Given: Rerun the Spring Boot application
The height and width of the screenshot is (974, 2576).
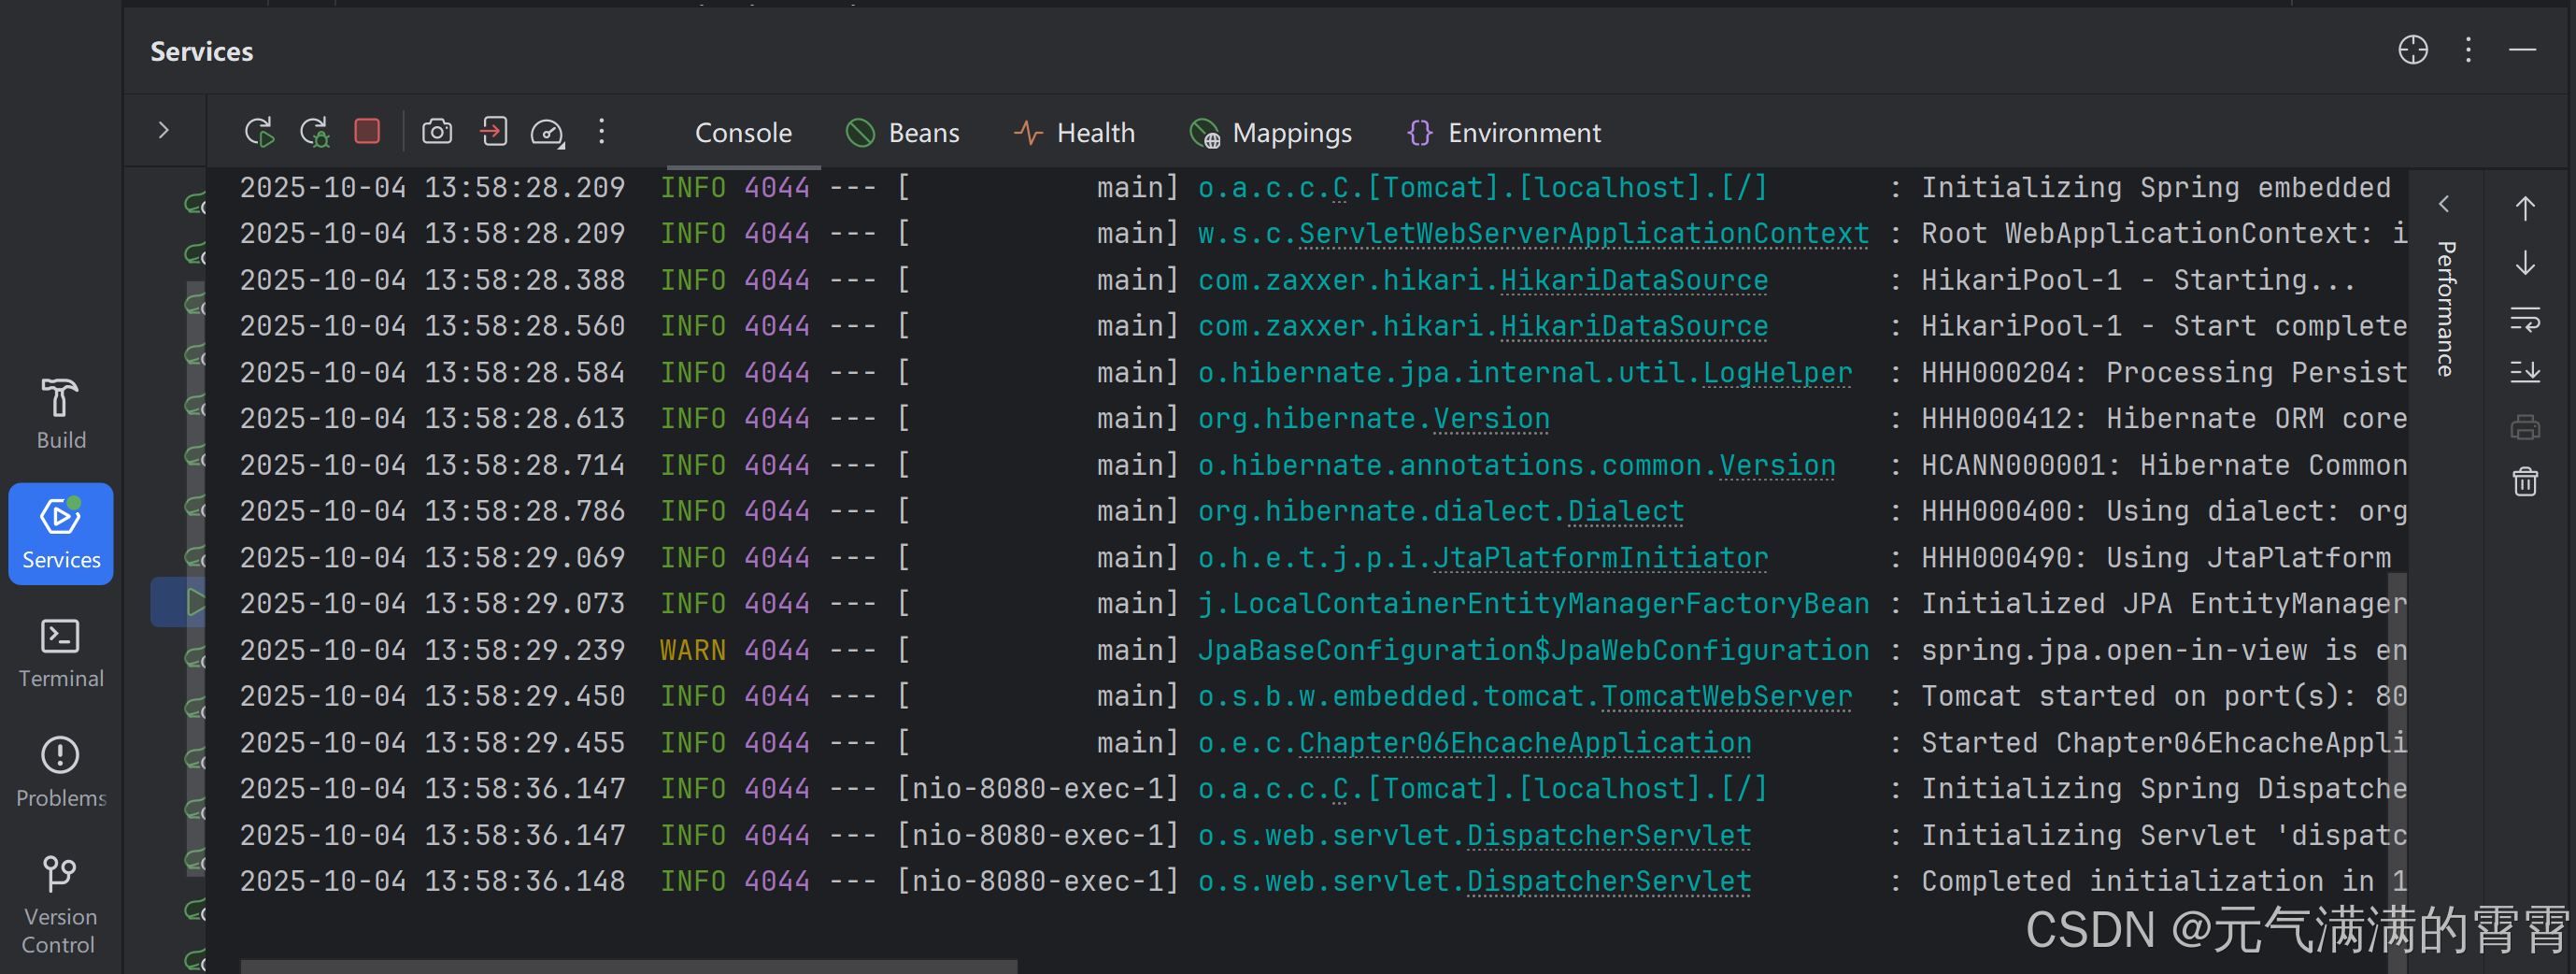Looking at the screenshot, I should 259,132.
